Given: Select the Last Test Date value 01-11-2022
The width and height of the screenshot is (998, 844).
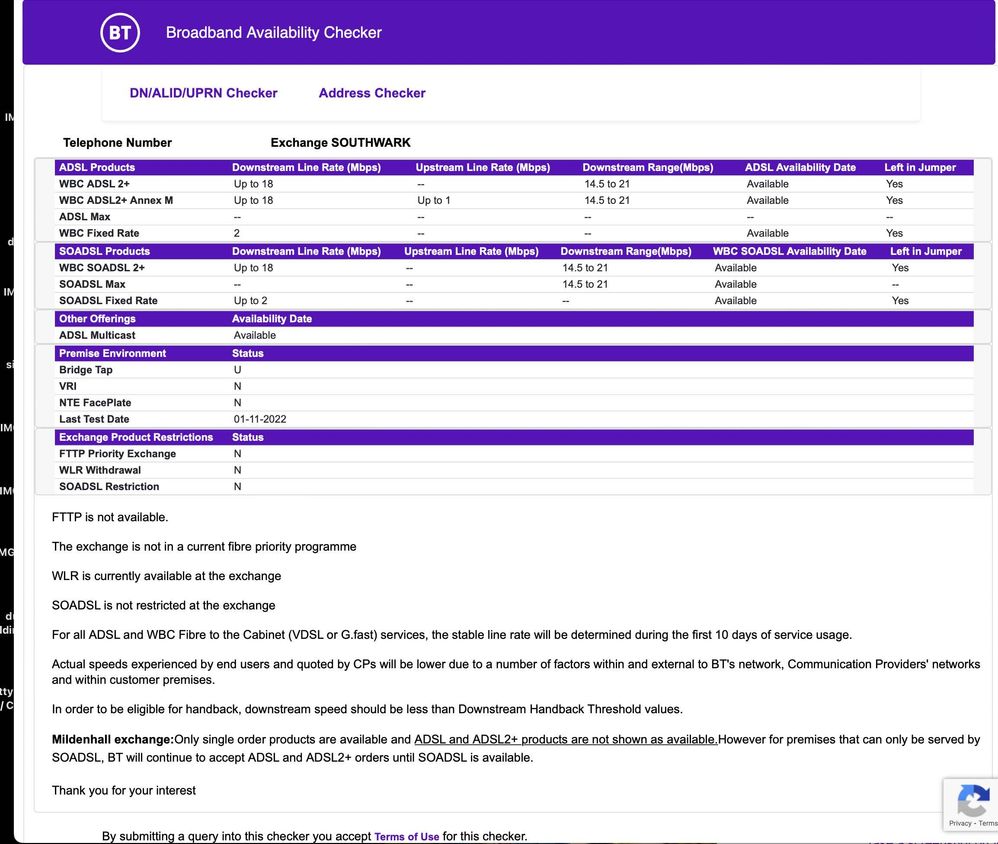Looking at the screenshot, I should [x=260, y=420].
